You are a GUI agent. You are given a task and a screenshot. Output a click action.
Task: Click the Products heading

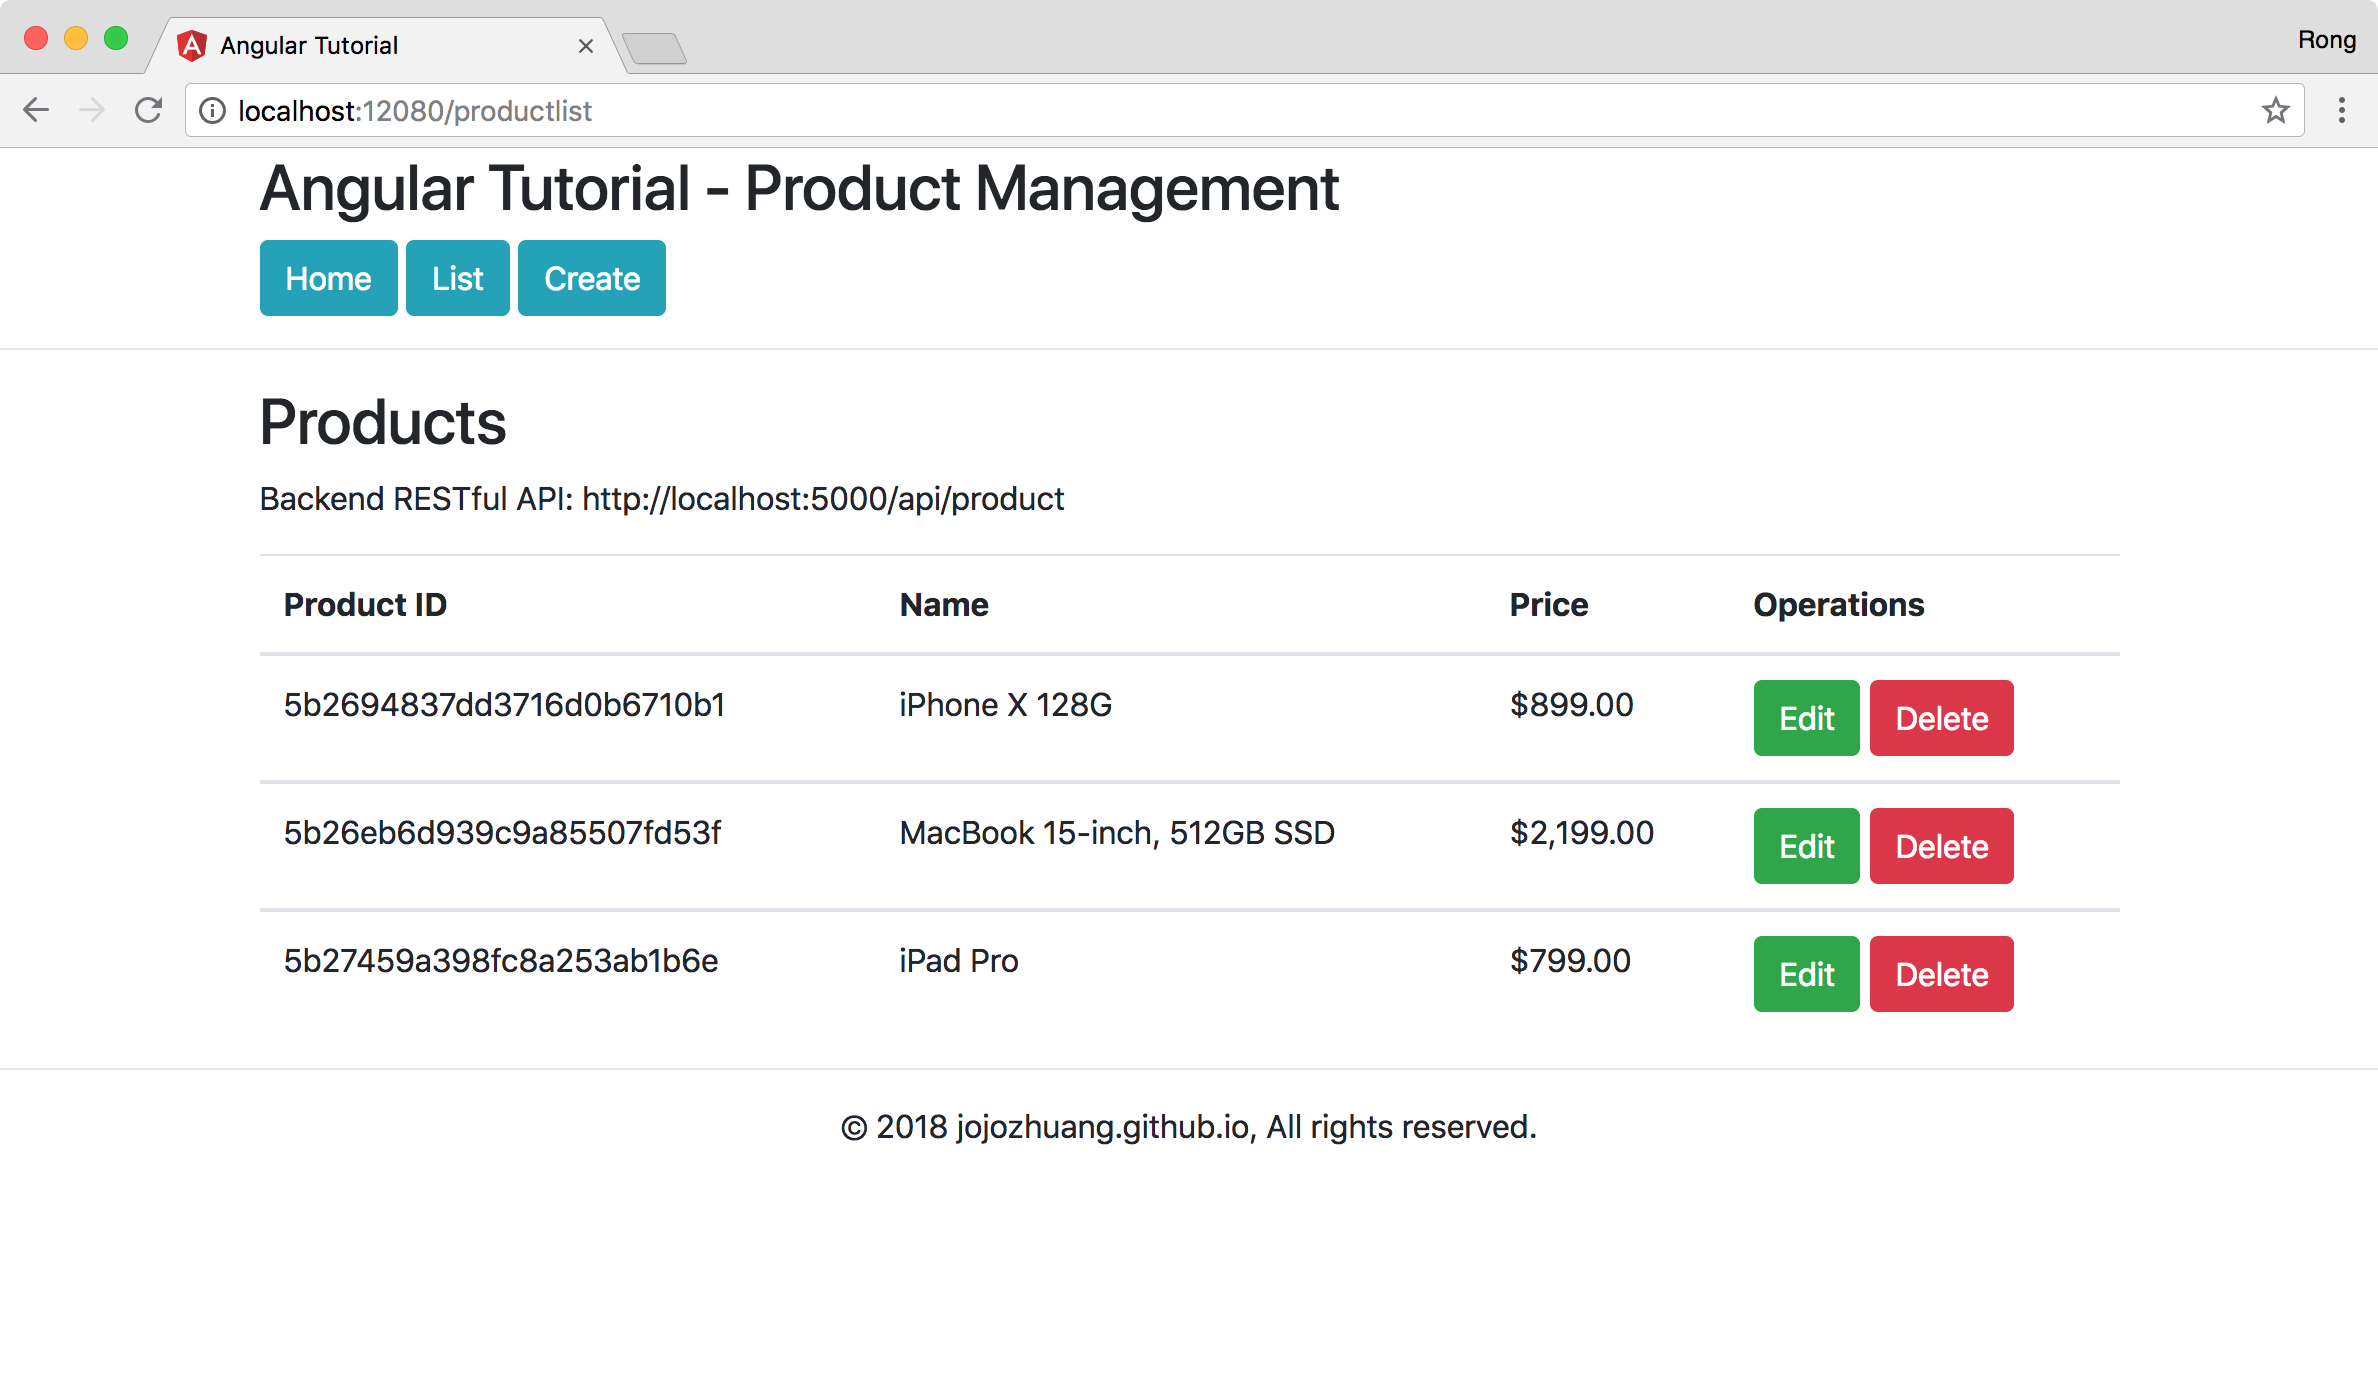pos(383,422)
